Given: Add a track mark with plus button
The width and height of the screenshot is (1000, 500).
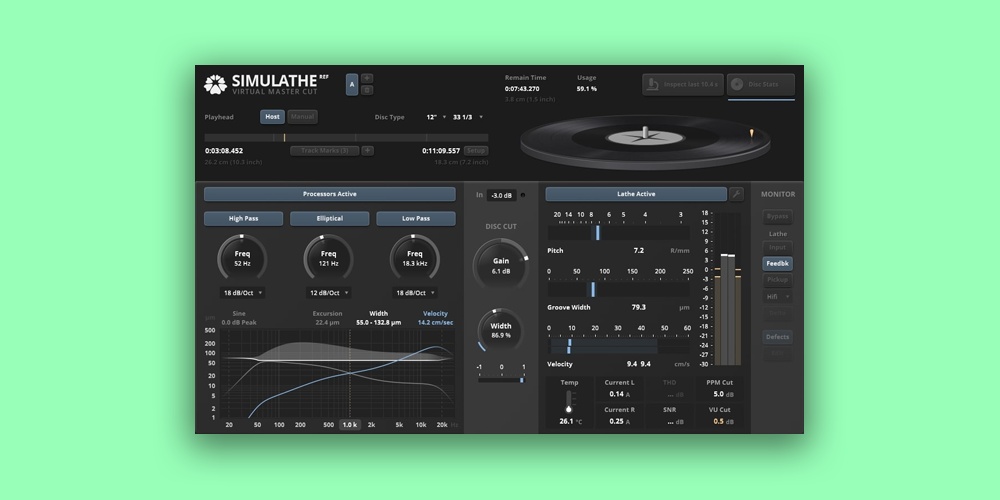Looking at the screenshot, I should [368, 151].
